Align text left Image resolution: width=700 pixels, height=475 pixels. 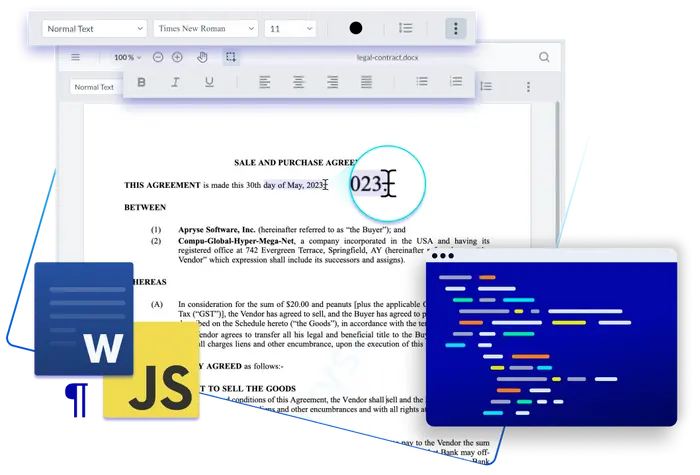[x=265, y=82]
